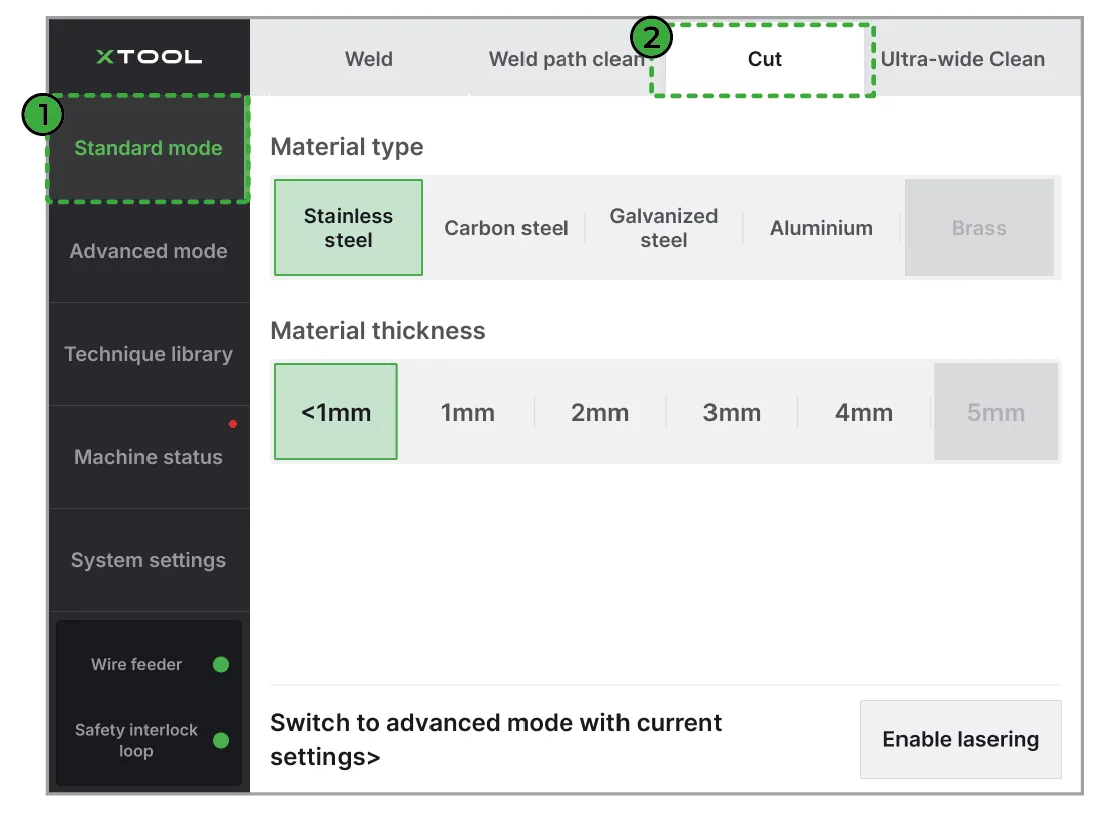This screenshot has width=1108, height=817.
Task: Choose Aluminium as material type
Action: click(821, 228)
